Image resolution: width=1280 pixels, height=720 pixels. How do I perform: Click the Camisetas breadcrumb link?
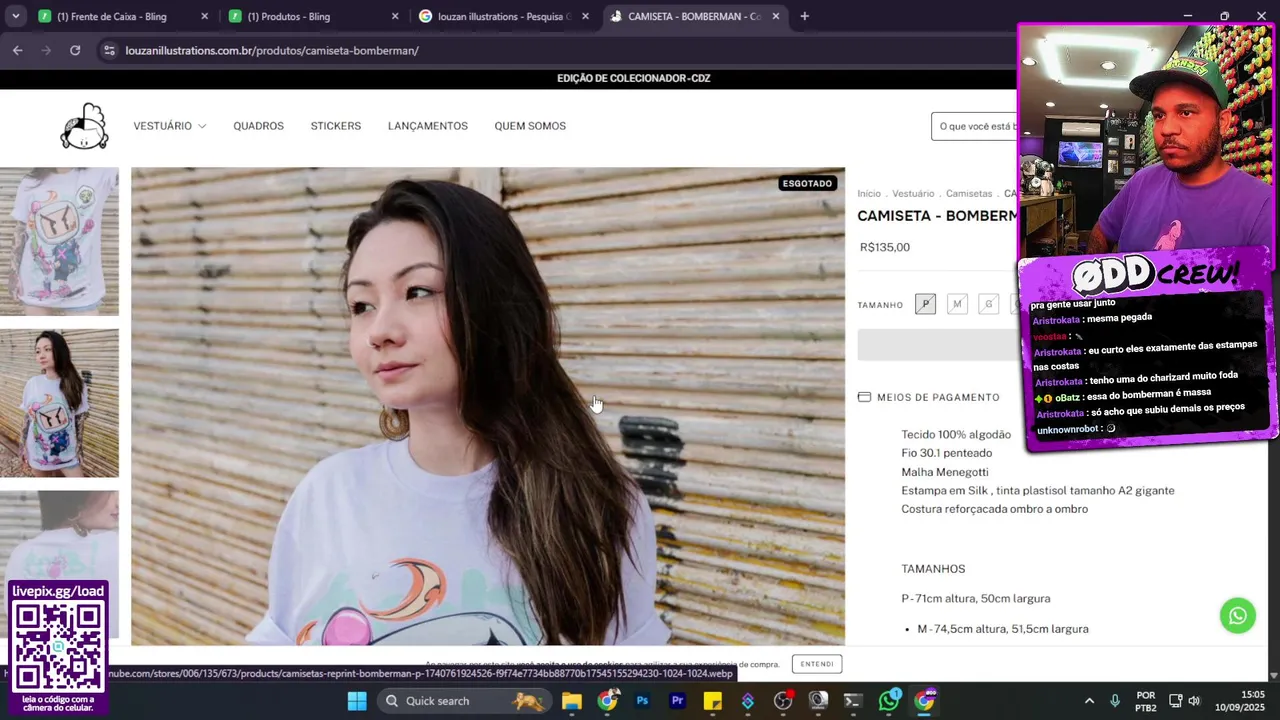tap(969, 194)
